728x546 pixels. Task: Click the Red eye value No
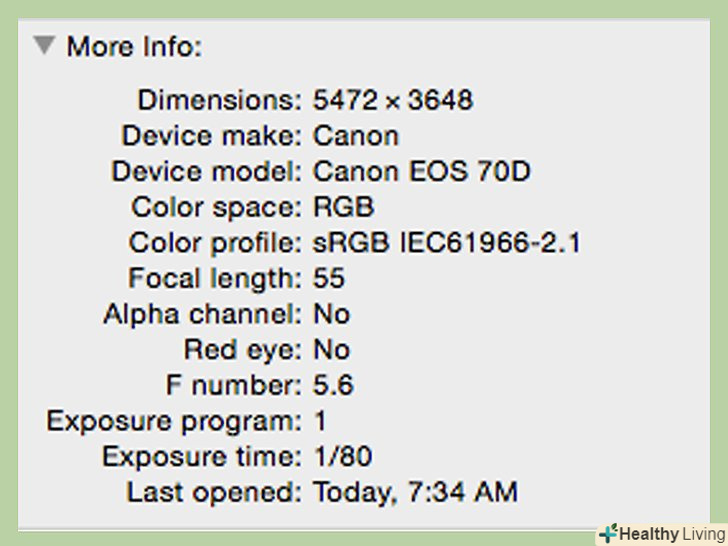pyautogui.click(x=331, y=350)
